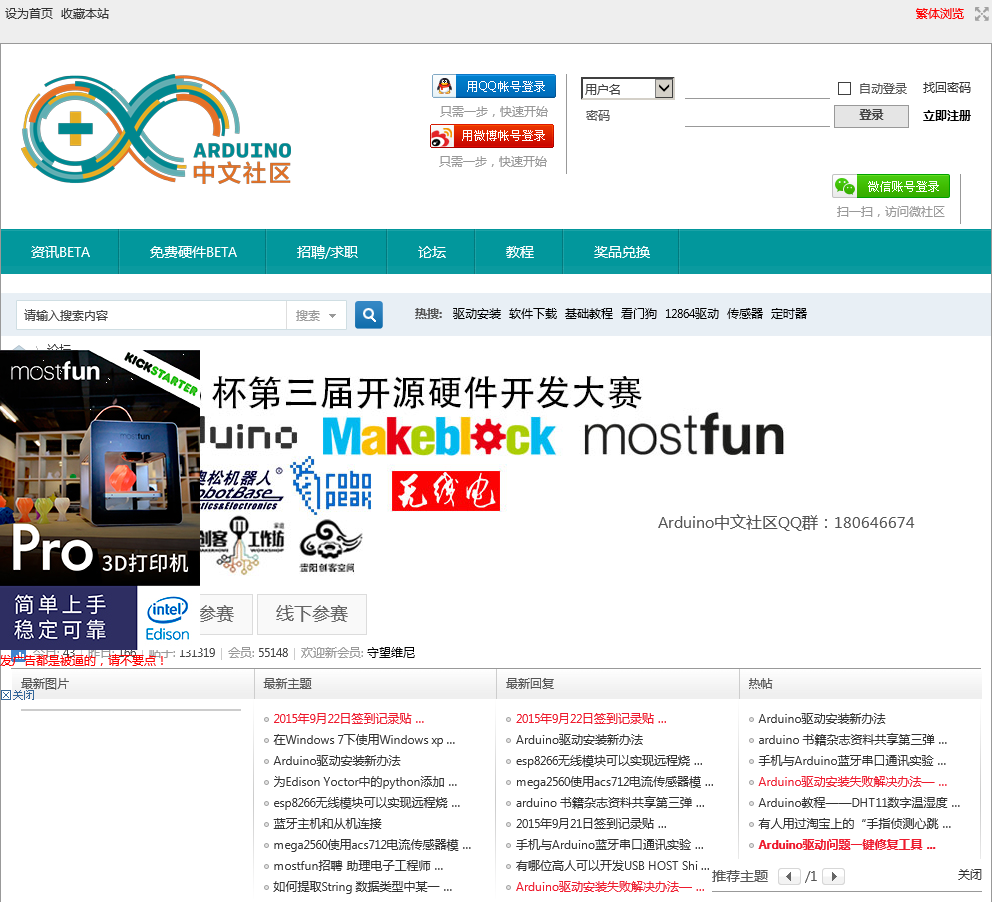Click the QQ penguin login icon
The height and width of the screenshot is (902, 992).
pos(444,86)
